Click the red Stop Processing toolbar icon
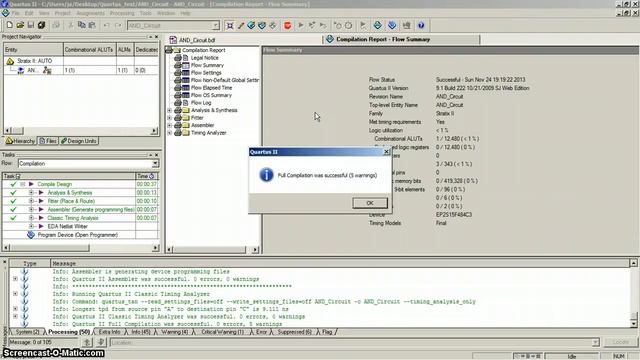The height and width of the screenshot is (360, 640). point(287,25)
